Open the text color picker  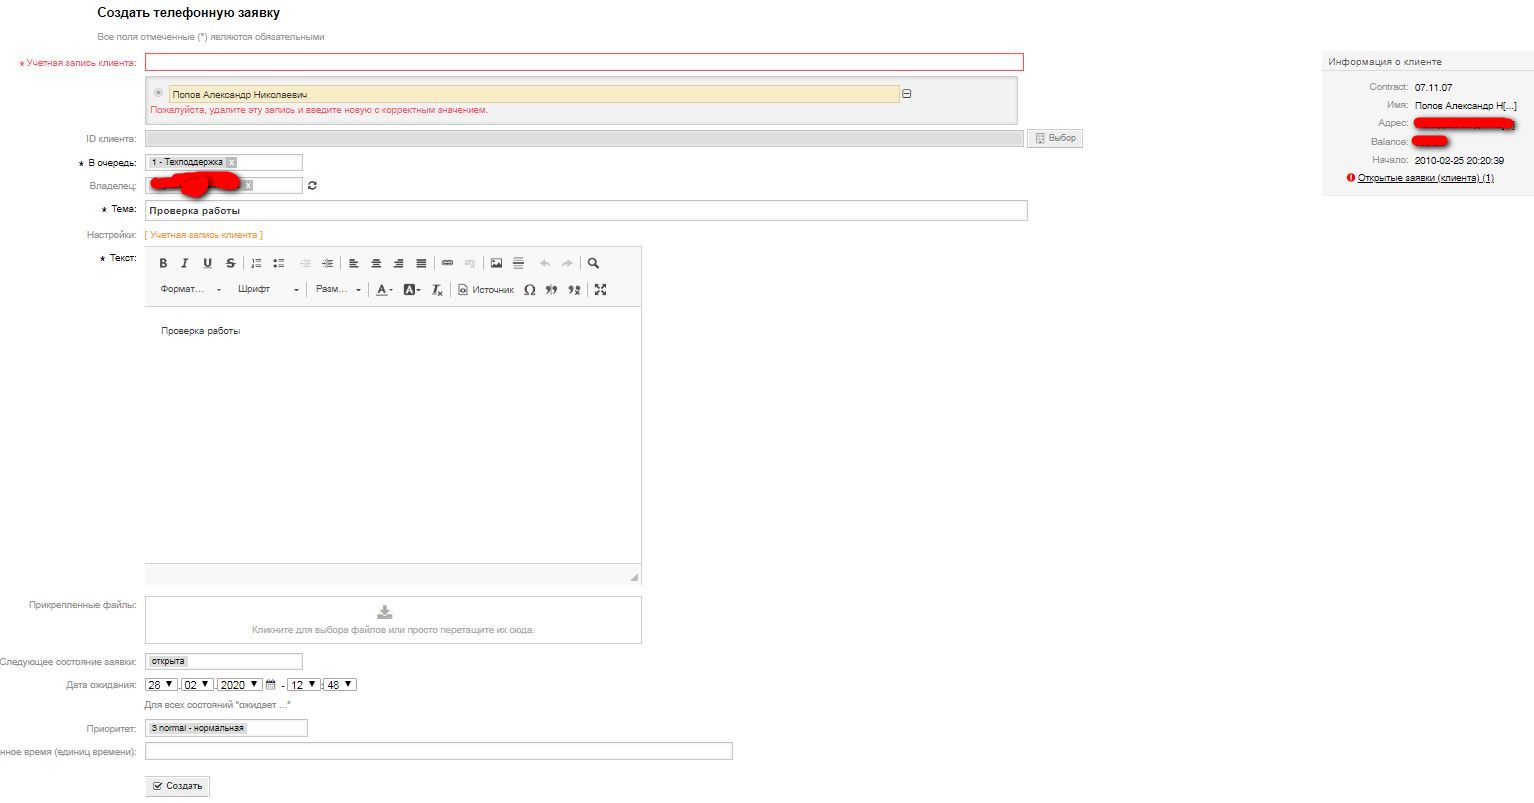point(384,289)
